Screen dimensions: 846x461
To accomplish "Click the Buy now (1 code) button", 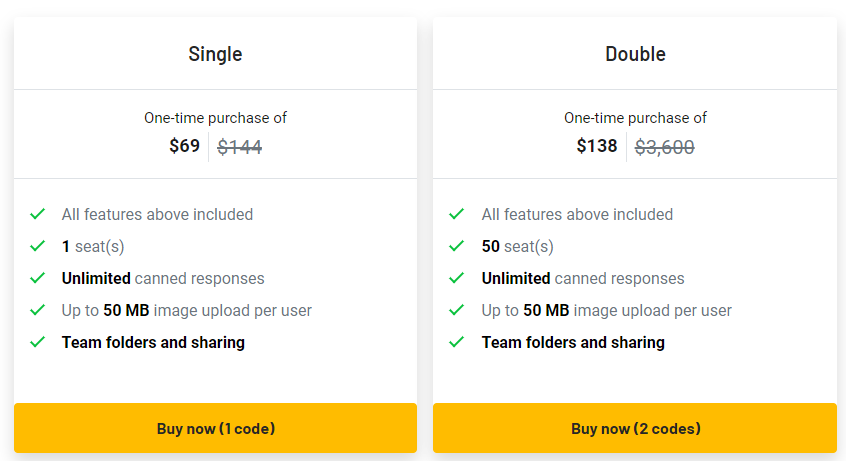I will [215, 428].
